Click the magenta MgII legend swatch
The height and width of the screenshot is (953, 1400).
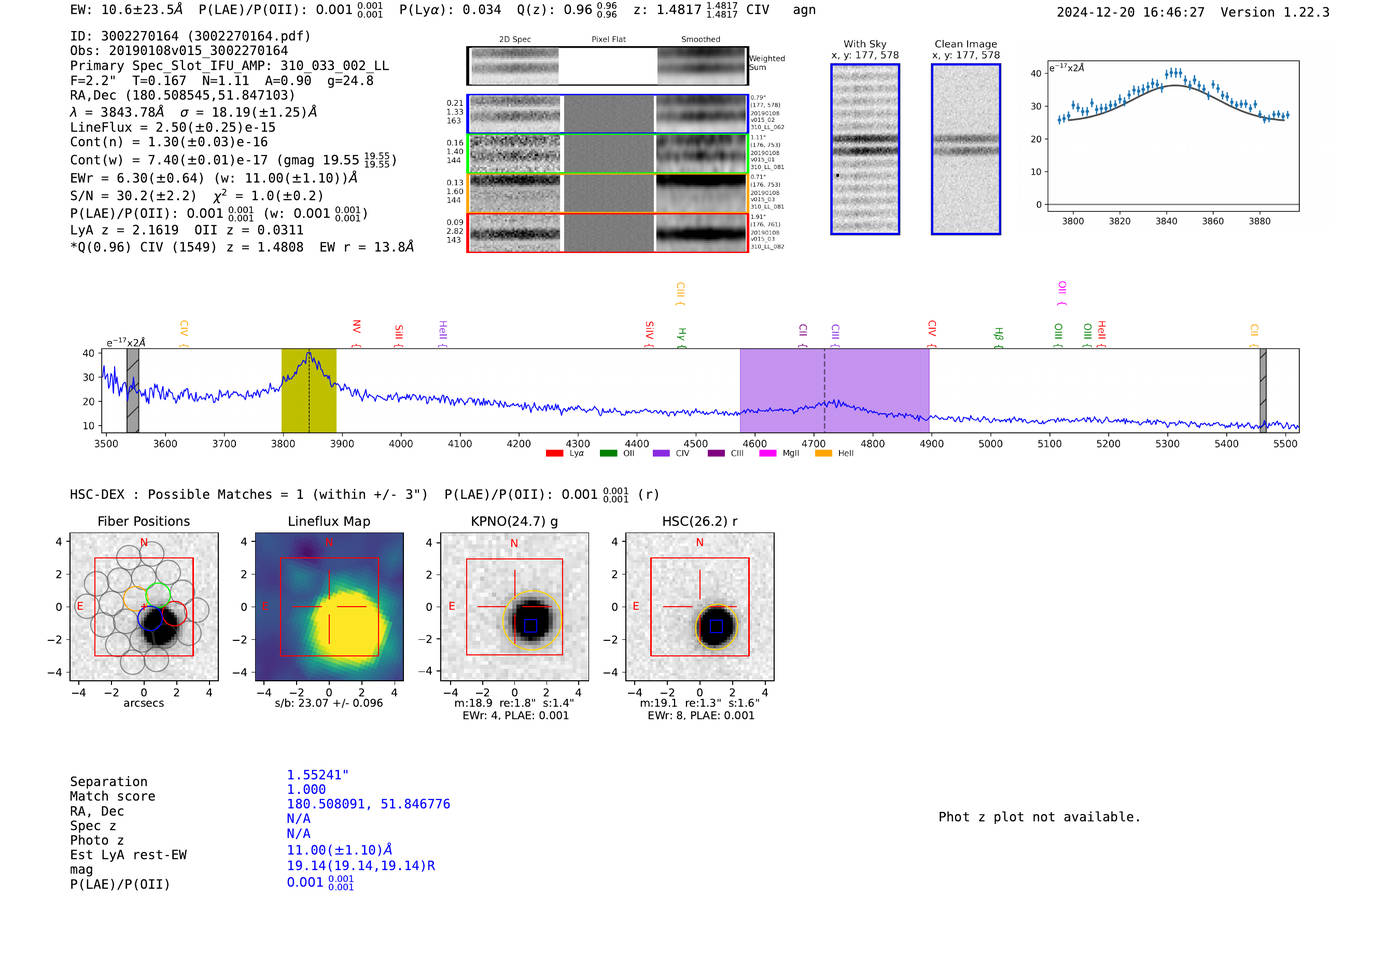pos(768,453)
